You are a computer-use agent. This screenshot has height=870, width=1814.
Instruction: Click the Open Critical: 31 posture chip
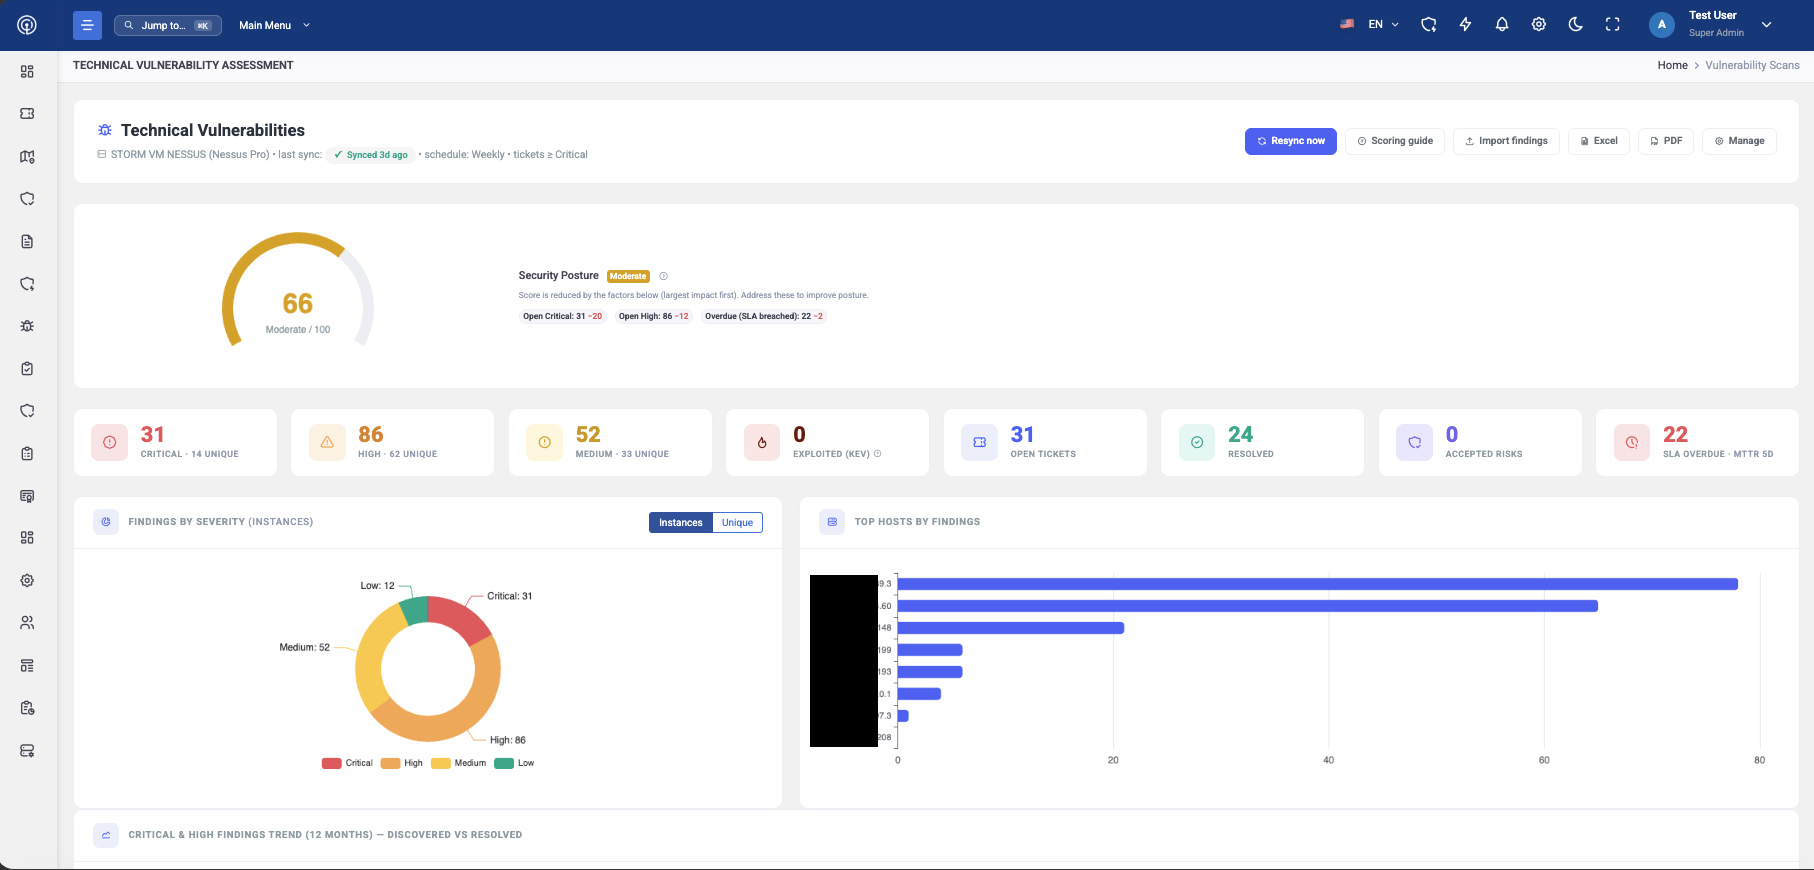[x=563, y=316]
